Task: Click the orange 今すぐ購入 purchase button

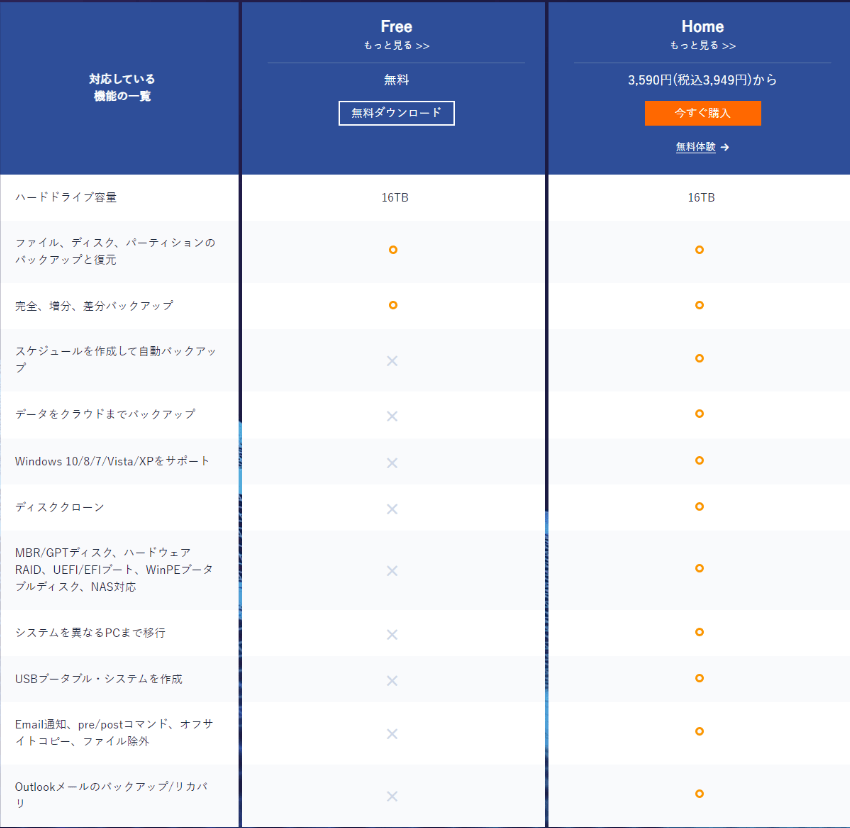Action: 702,113
